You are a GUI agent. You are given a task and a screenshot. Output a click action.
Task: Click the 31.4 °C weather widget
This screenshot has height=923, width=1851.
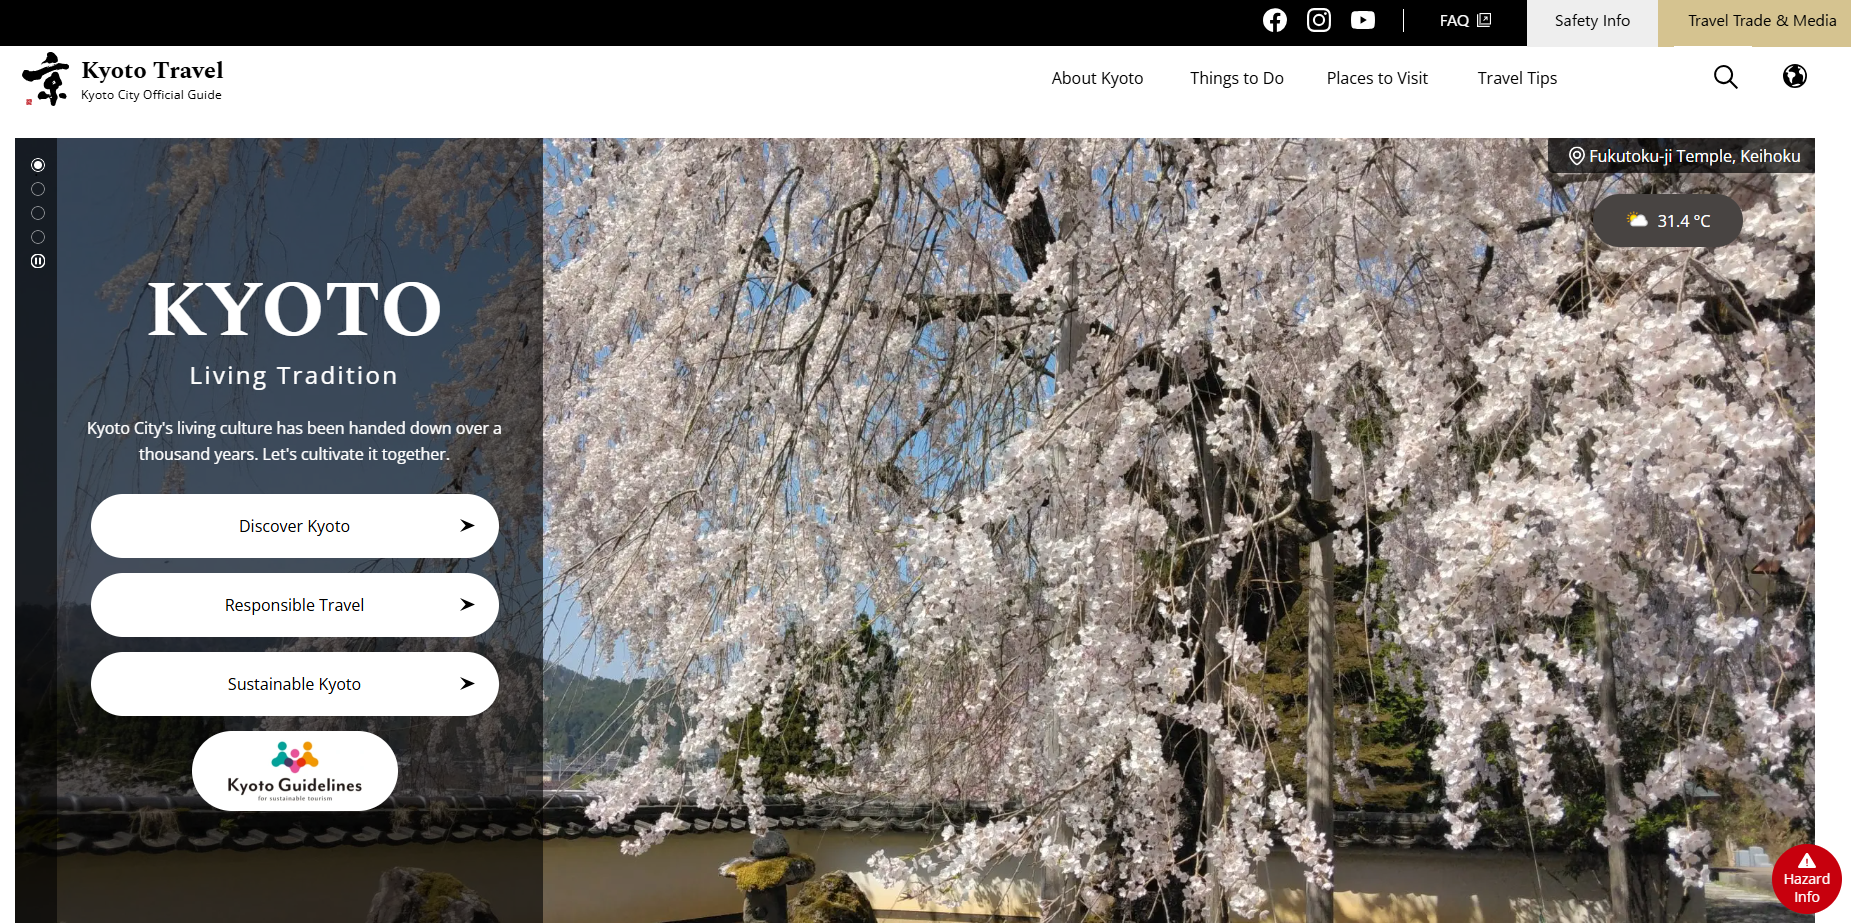click(1667, 221)
